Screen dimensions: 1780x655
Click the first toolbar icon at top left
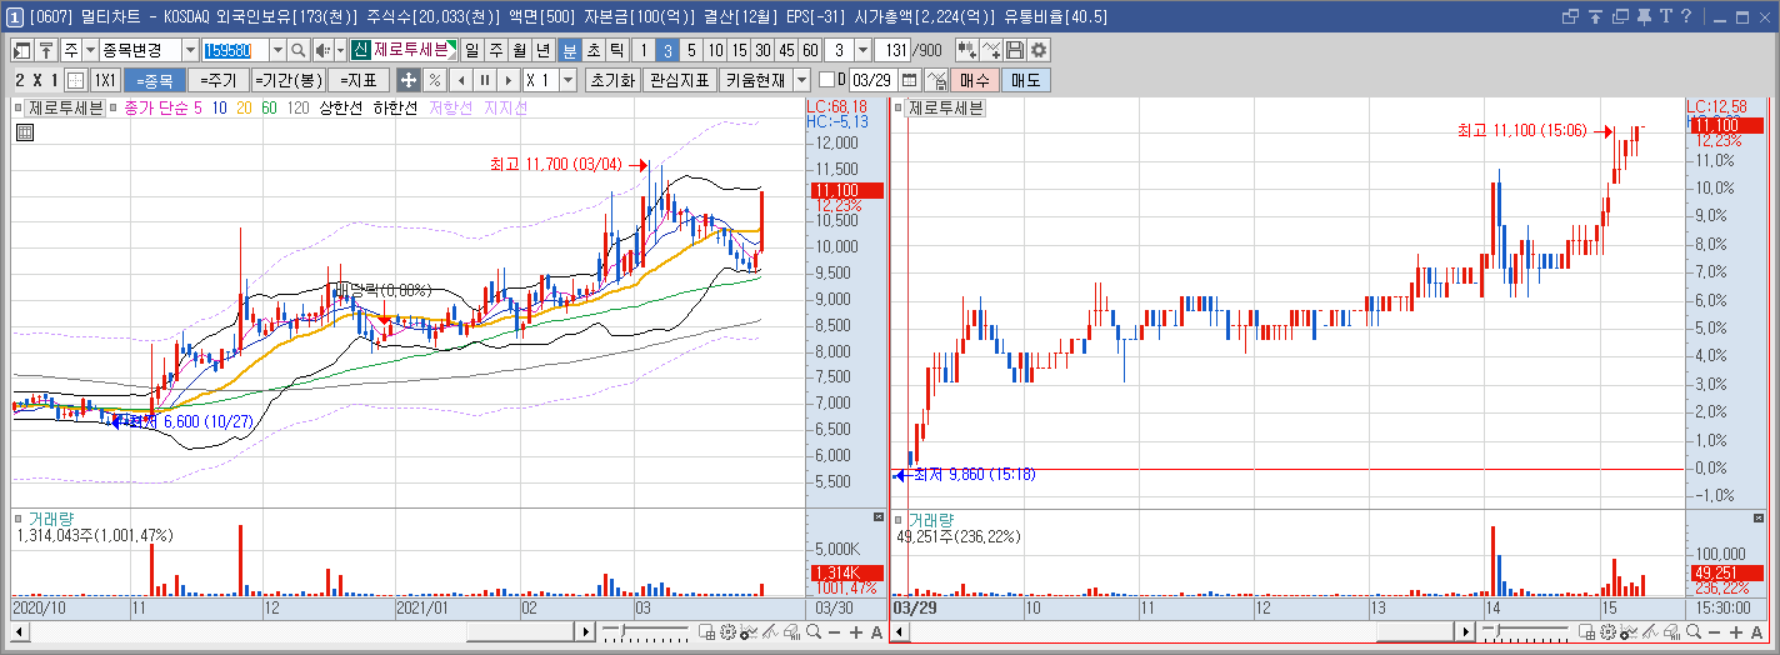pos(21,50)
